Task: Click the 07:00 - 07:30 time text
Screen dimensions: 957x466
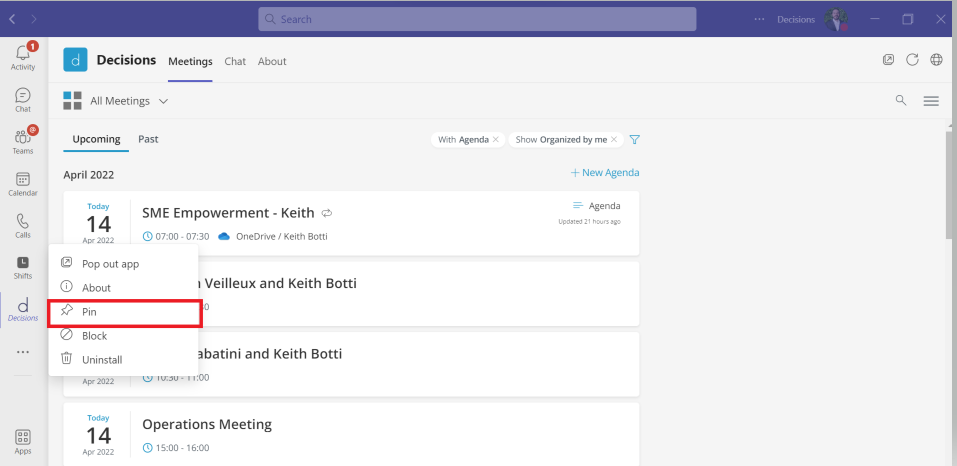Action: click(x=182, y=236)
